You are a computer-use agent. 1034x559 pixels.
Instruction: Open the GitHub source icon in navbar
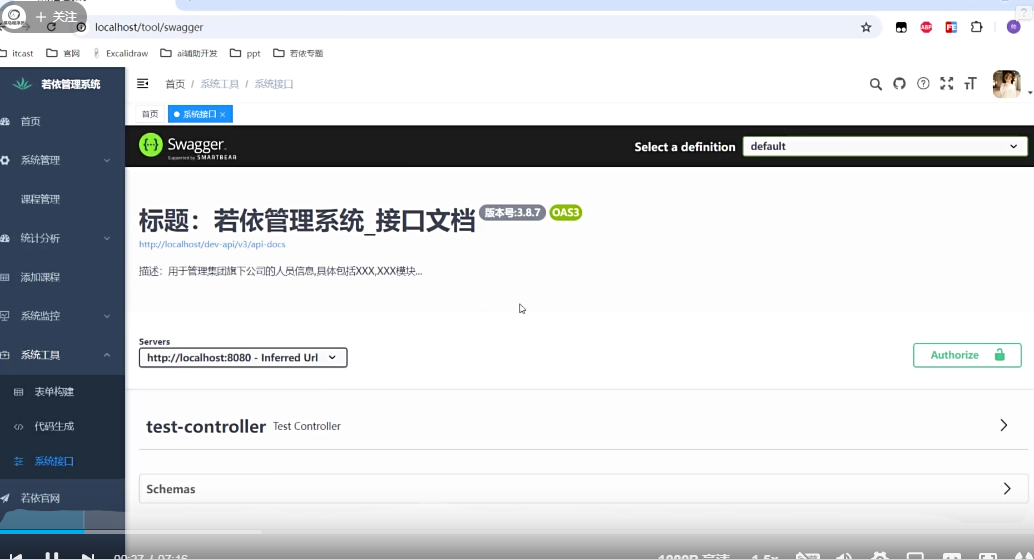(899, 84)
